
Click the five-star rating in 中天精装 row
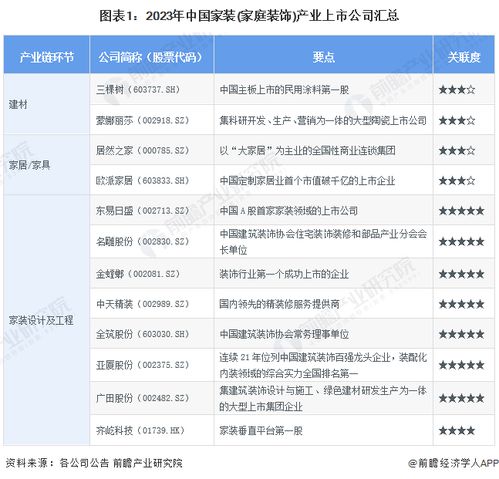coord(461,304)
